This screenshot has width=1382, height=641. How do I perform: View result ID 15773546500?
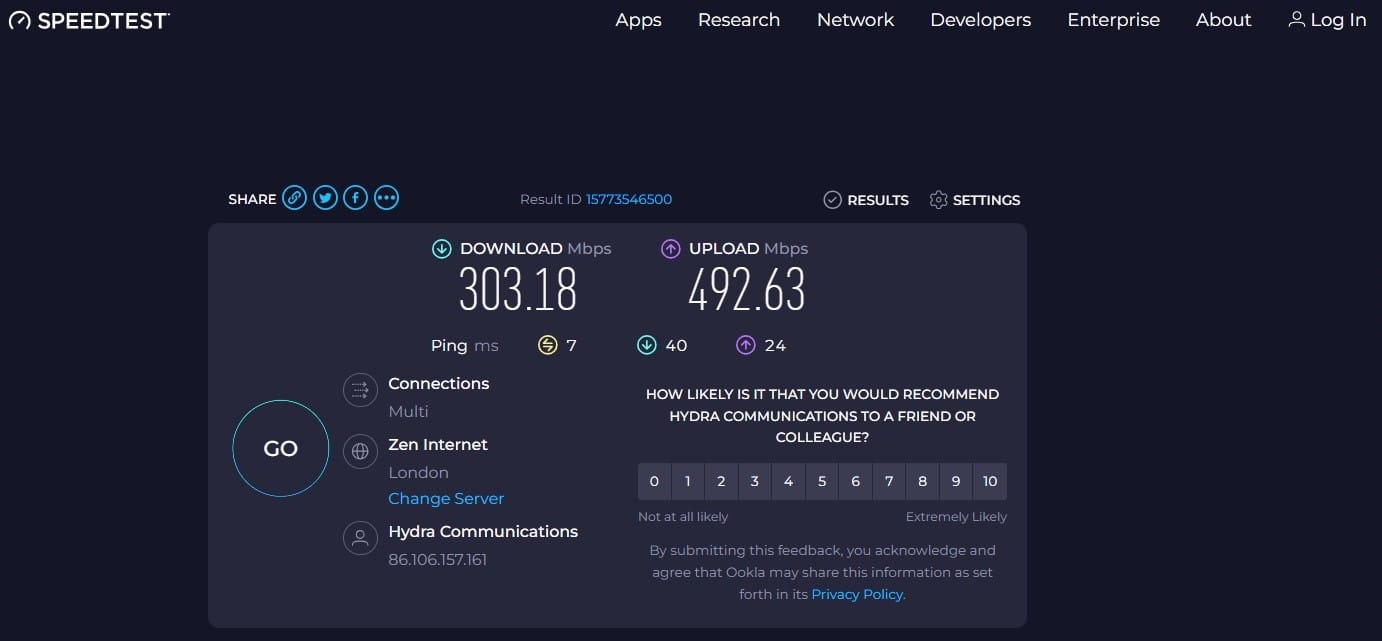point(629,199)
